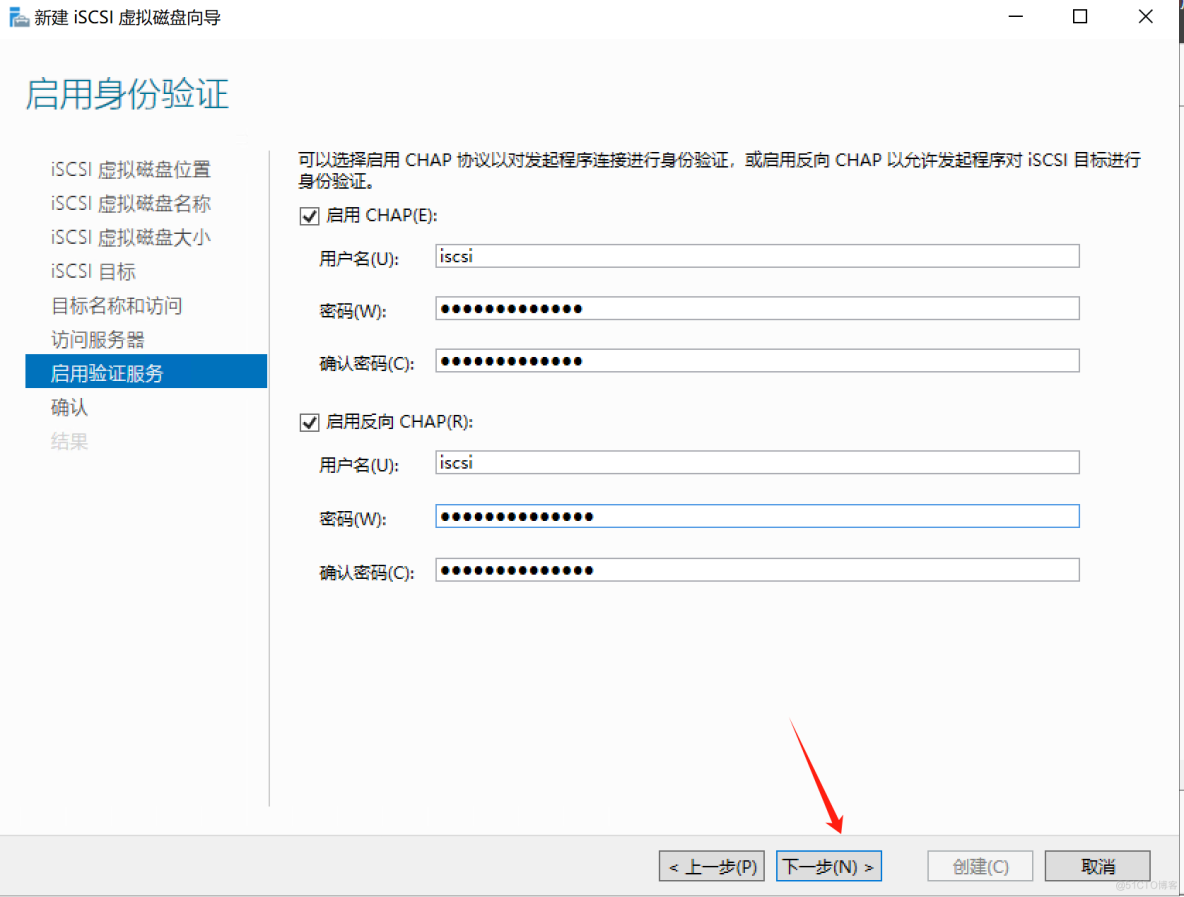Go back with 上一步(P) button
The height and width of the screenshot is (897, 1184).
coord(712,866)
